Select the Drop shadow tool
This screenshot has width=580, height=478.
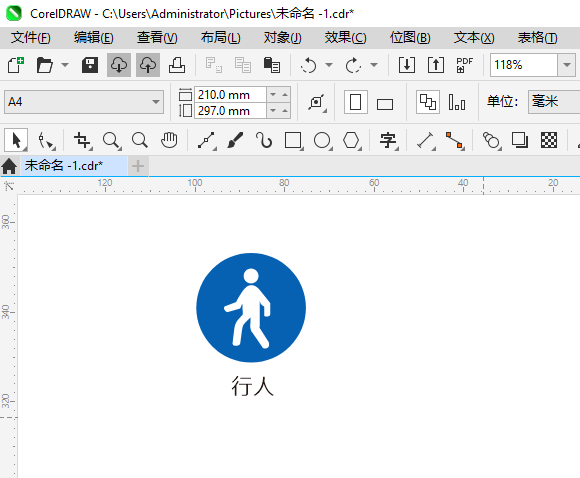click(520, 141)
